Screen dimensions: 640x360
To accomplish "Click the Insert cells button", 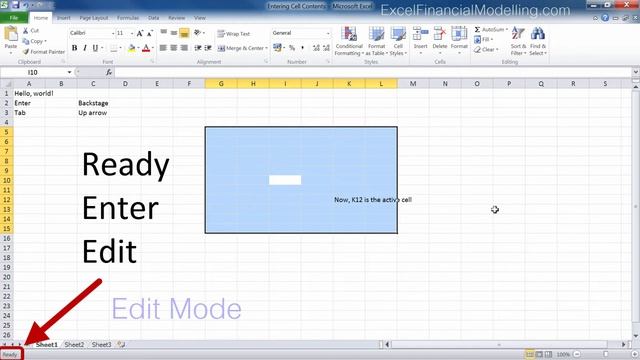I will pos(420,40).
